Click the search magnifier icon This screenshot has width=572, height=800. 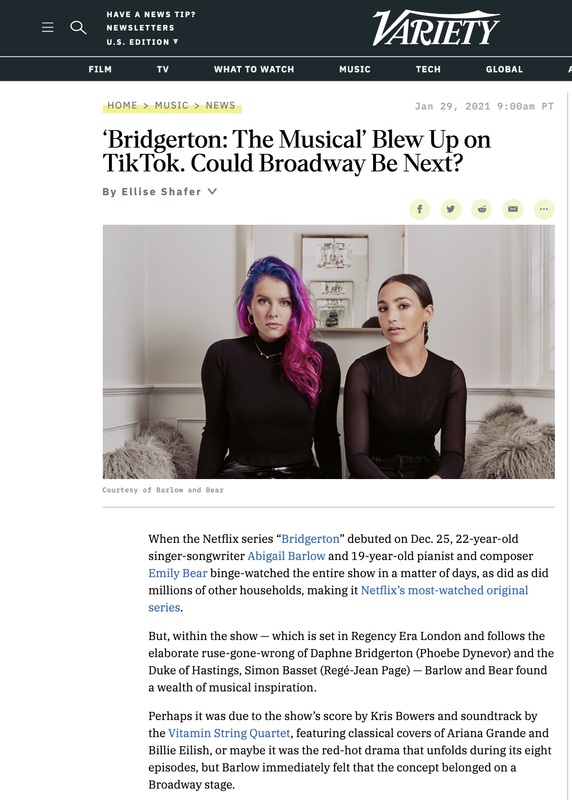78,28
